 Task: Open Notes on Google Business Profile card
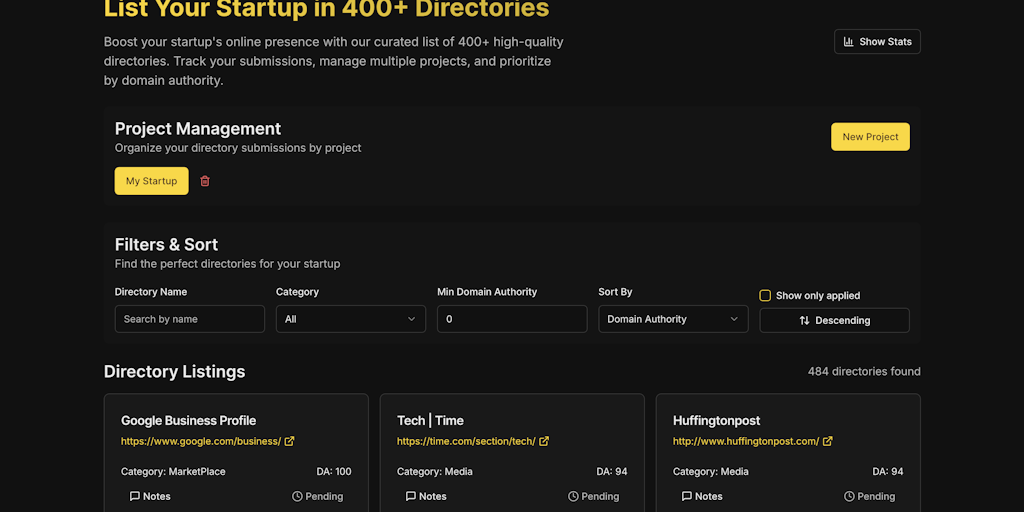pyautogui.click(x=150, y=496)
